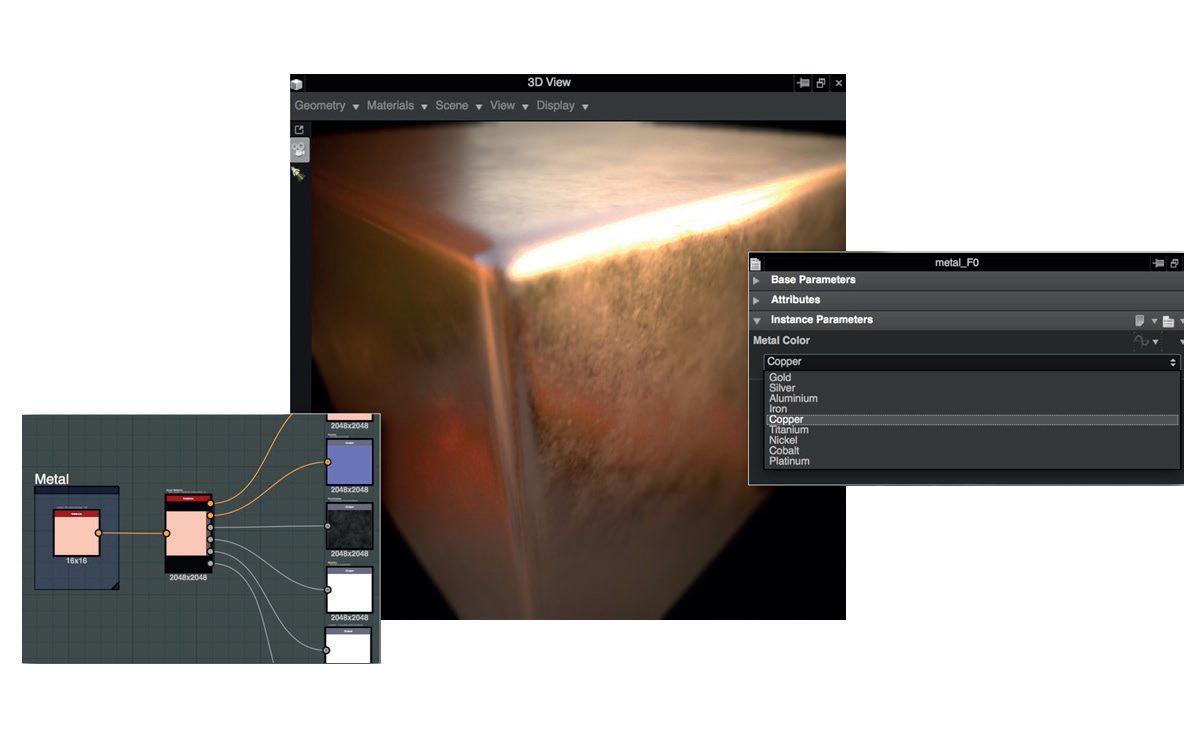Viewport: 1200px width, 750px height.
Task: Float the 3D View panel window
Action: (821, 83)
